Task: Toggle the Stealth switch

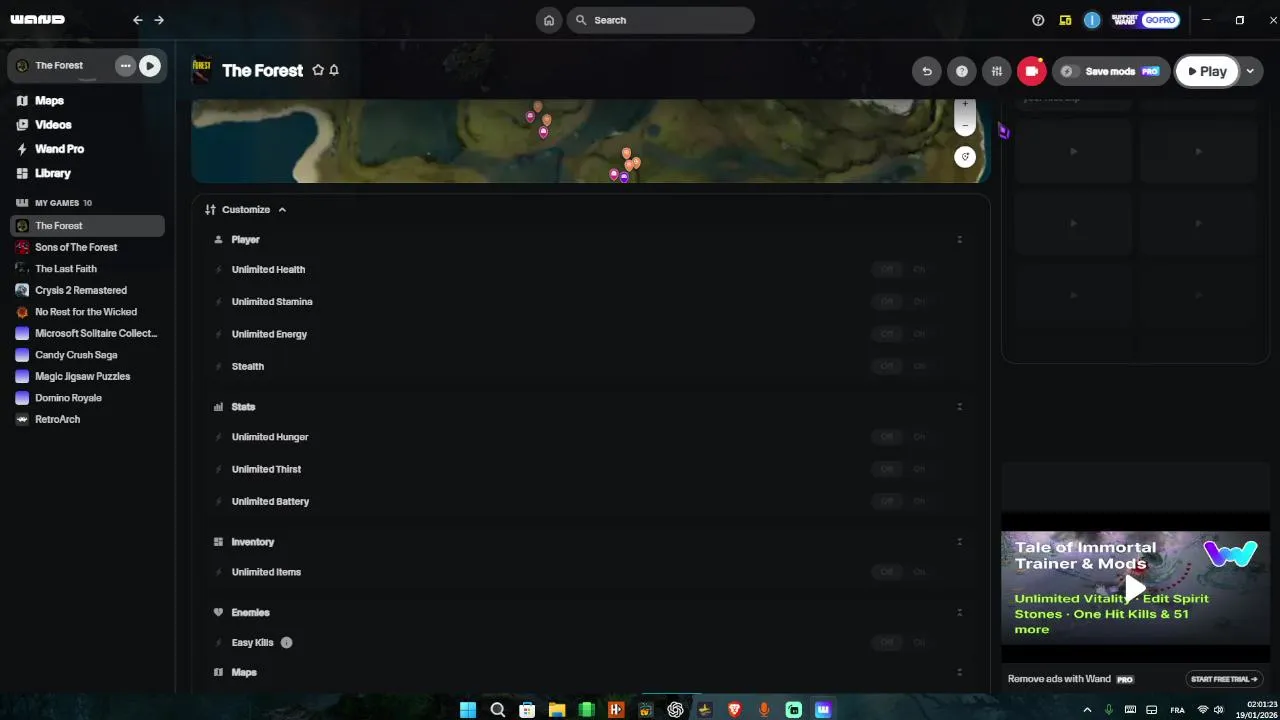Action: point(903,366)
